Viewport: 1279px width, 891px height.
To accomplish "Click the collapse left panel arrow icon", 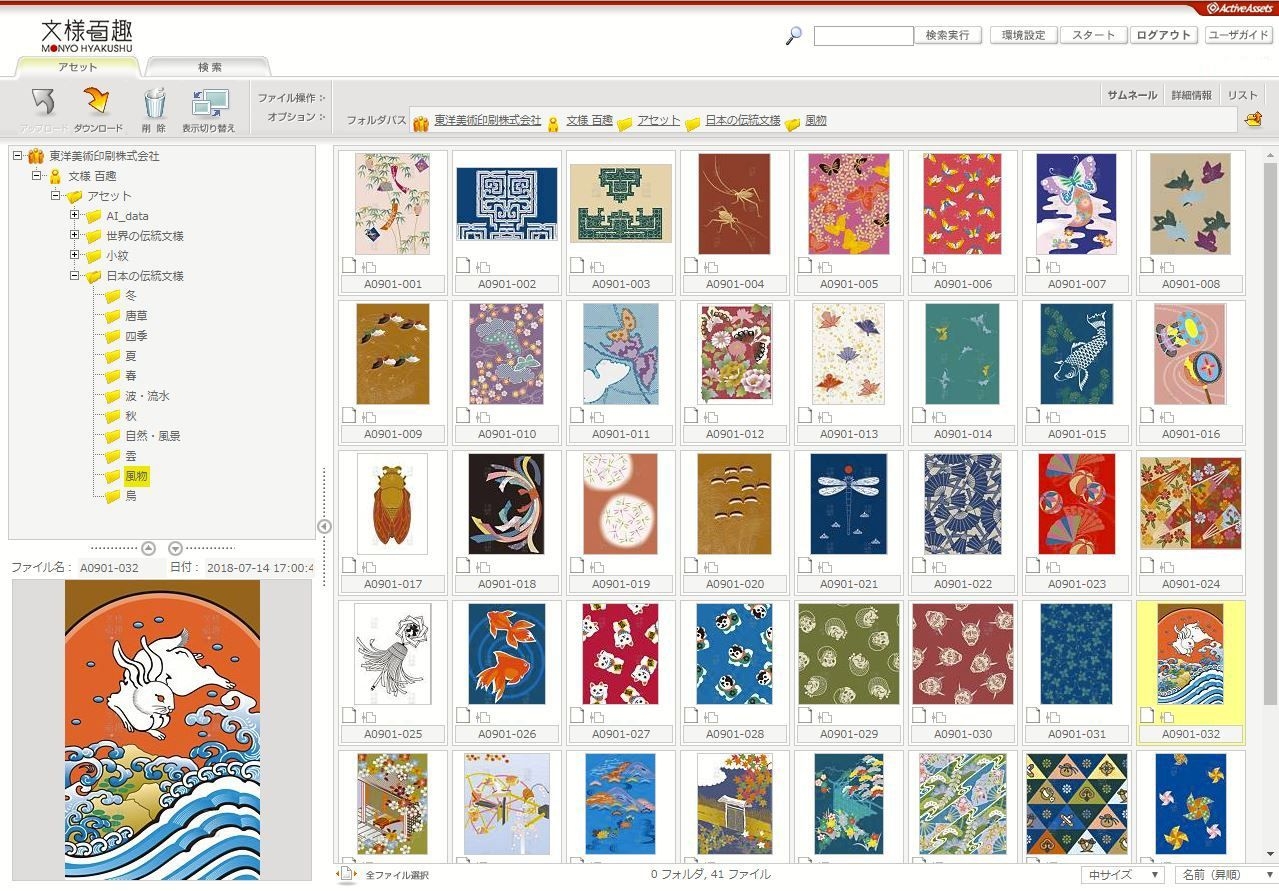I will (x=324, y=526).
